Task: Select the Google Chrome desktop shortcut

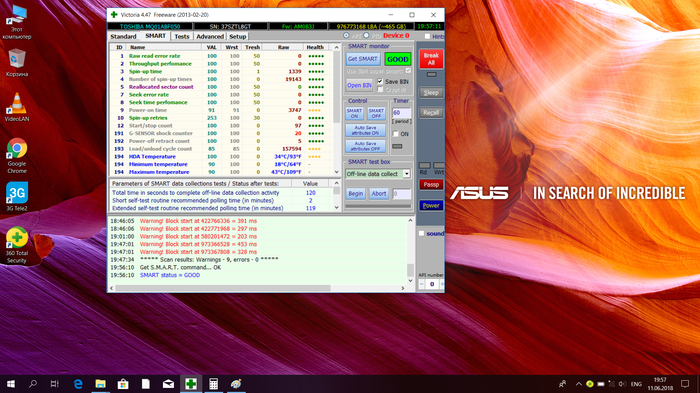Action: click(x=17, y=155)
